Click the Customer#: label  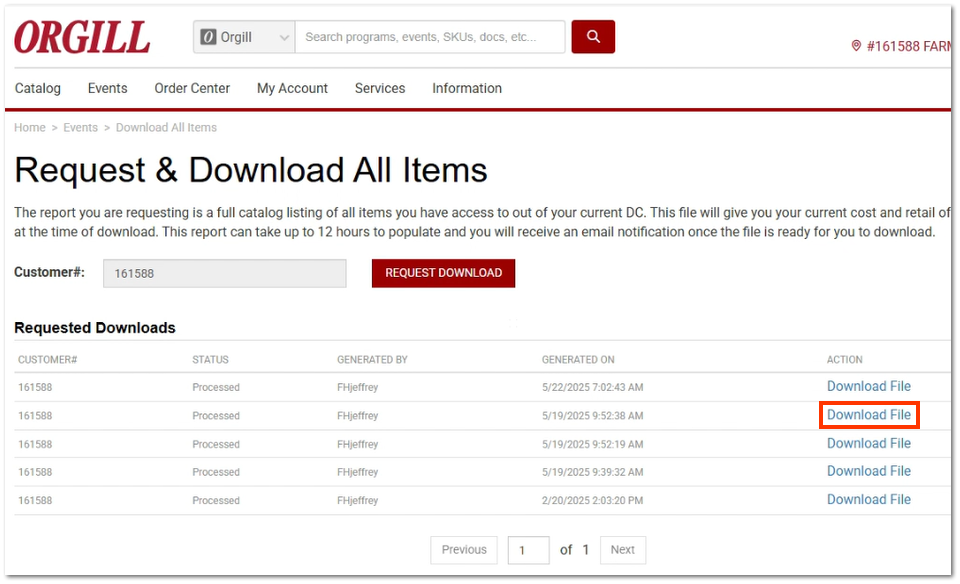tap(50, 272)
